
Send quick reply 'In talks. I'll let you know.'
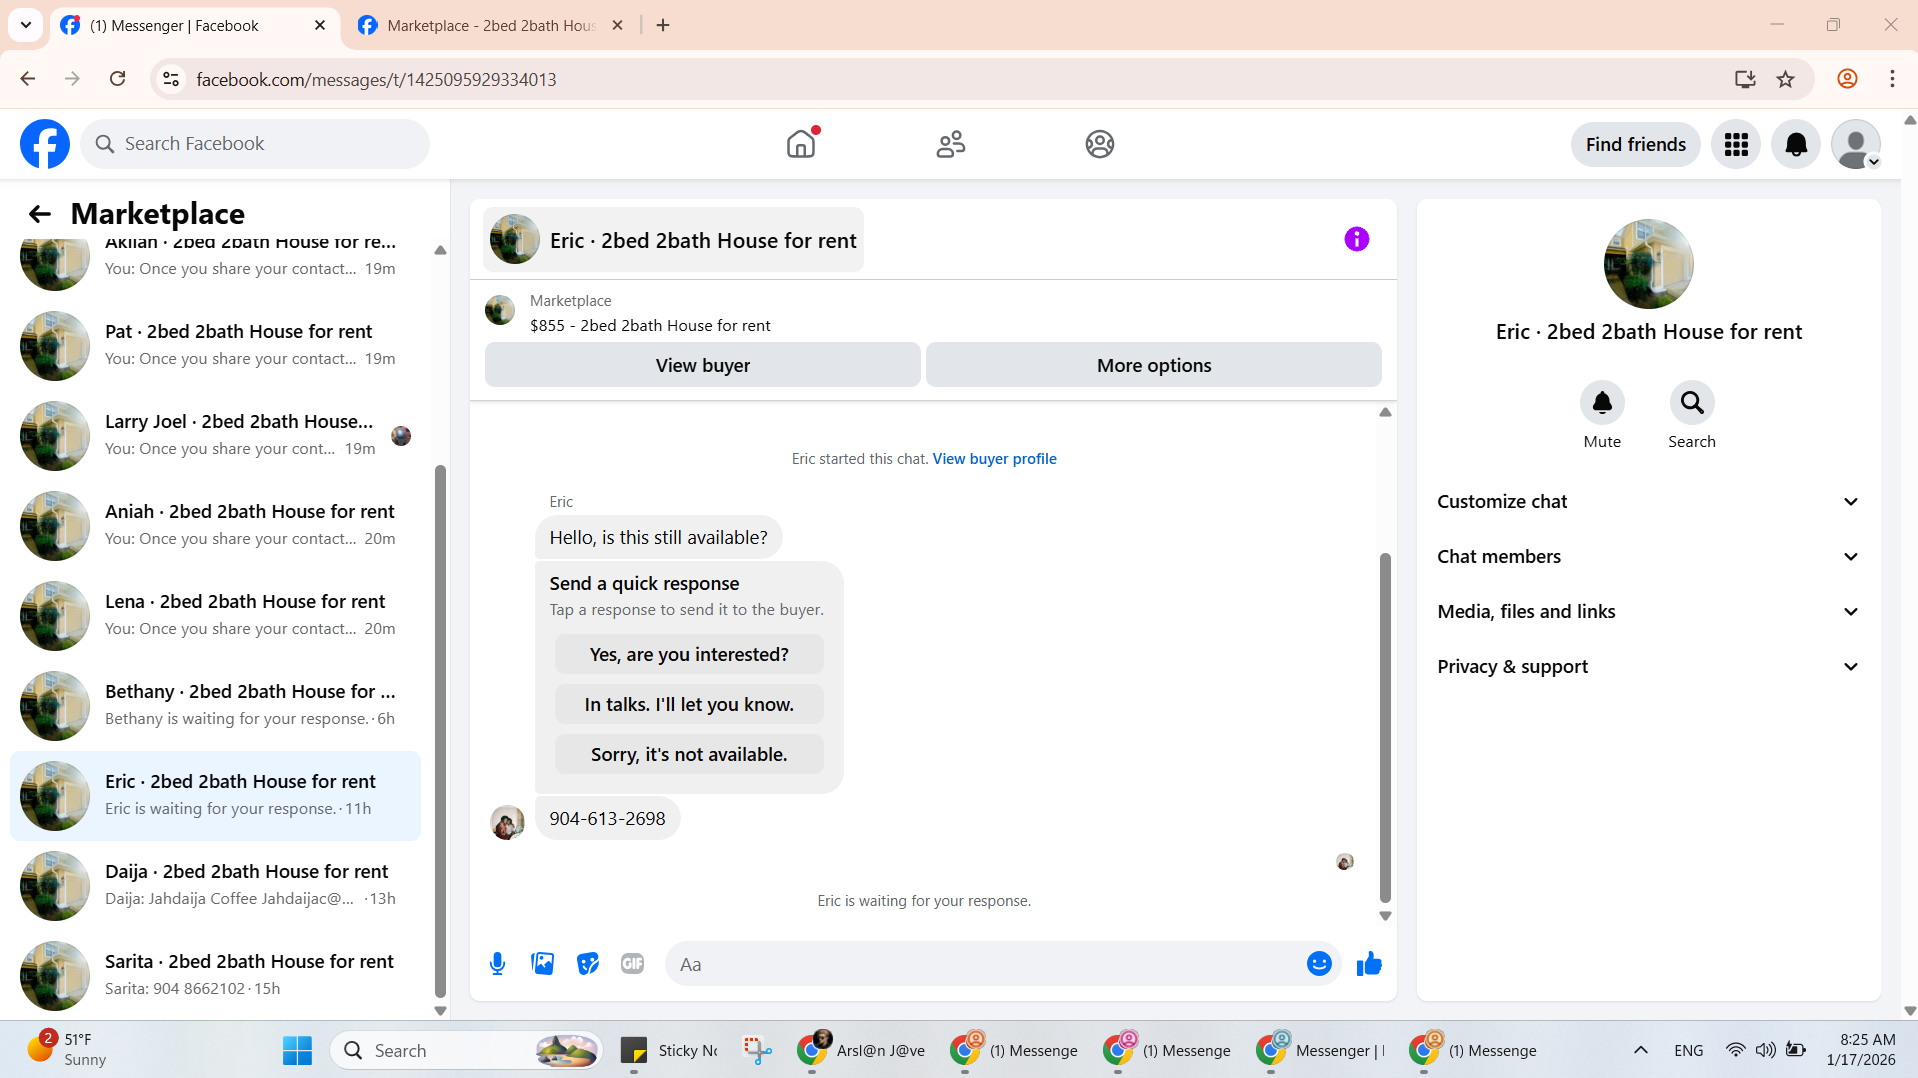coord(689,705)
